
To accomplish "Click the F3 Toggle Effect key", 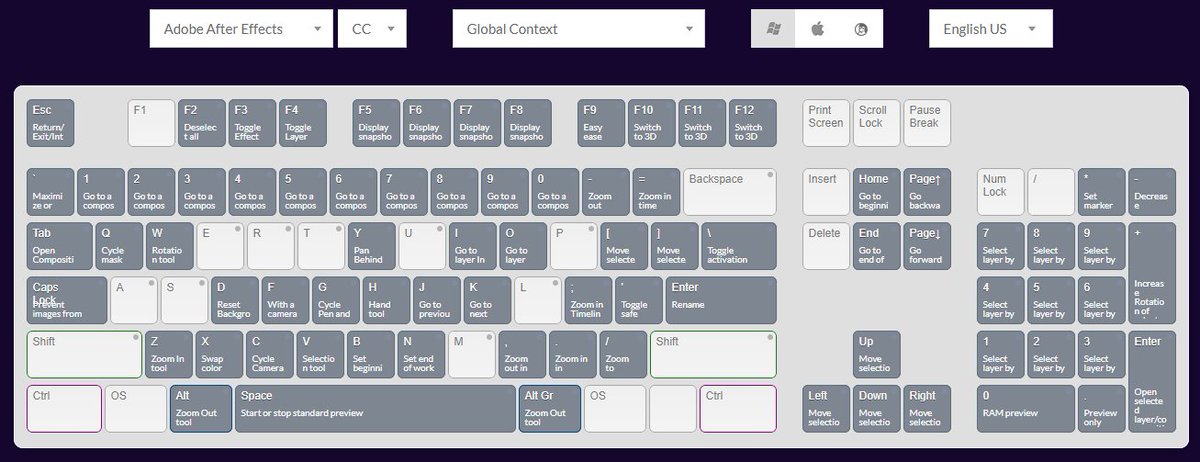I will 252,123.
